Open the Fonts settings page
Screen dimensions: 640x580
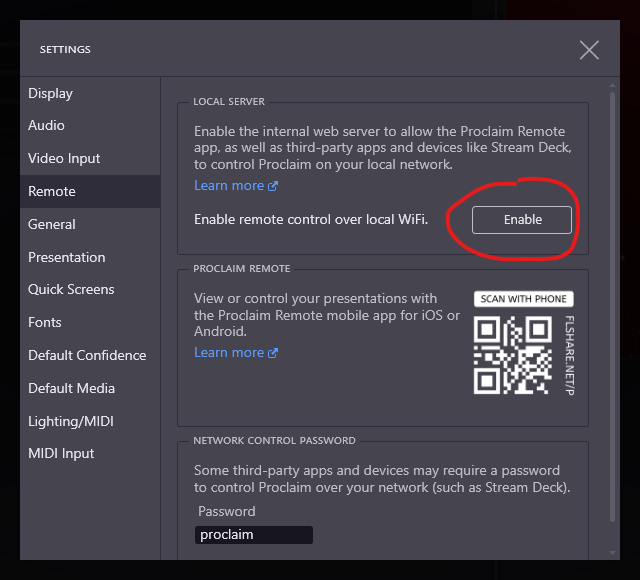[x=45, y=322]
